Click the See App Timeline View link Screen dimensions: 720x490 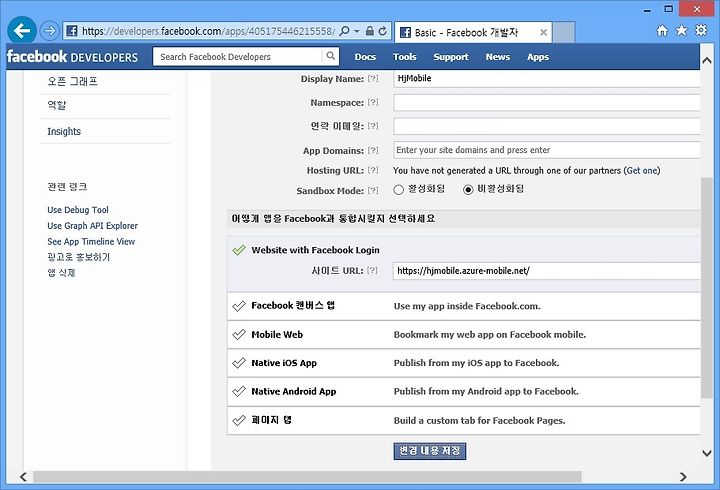91,242
